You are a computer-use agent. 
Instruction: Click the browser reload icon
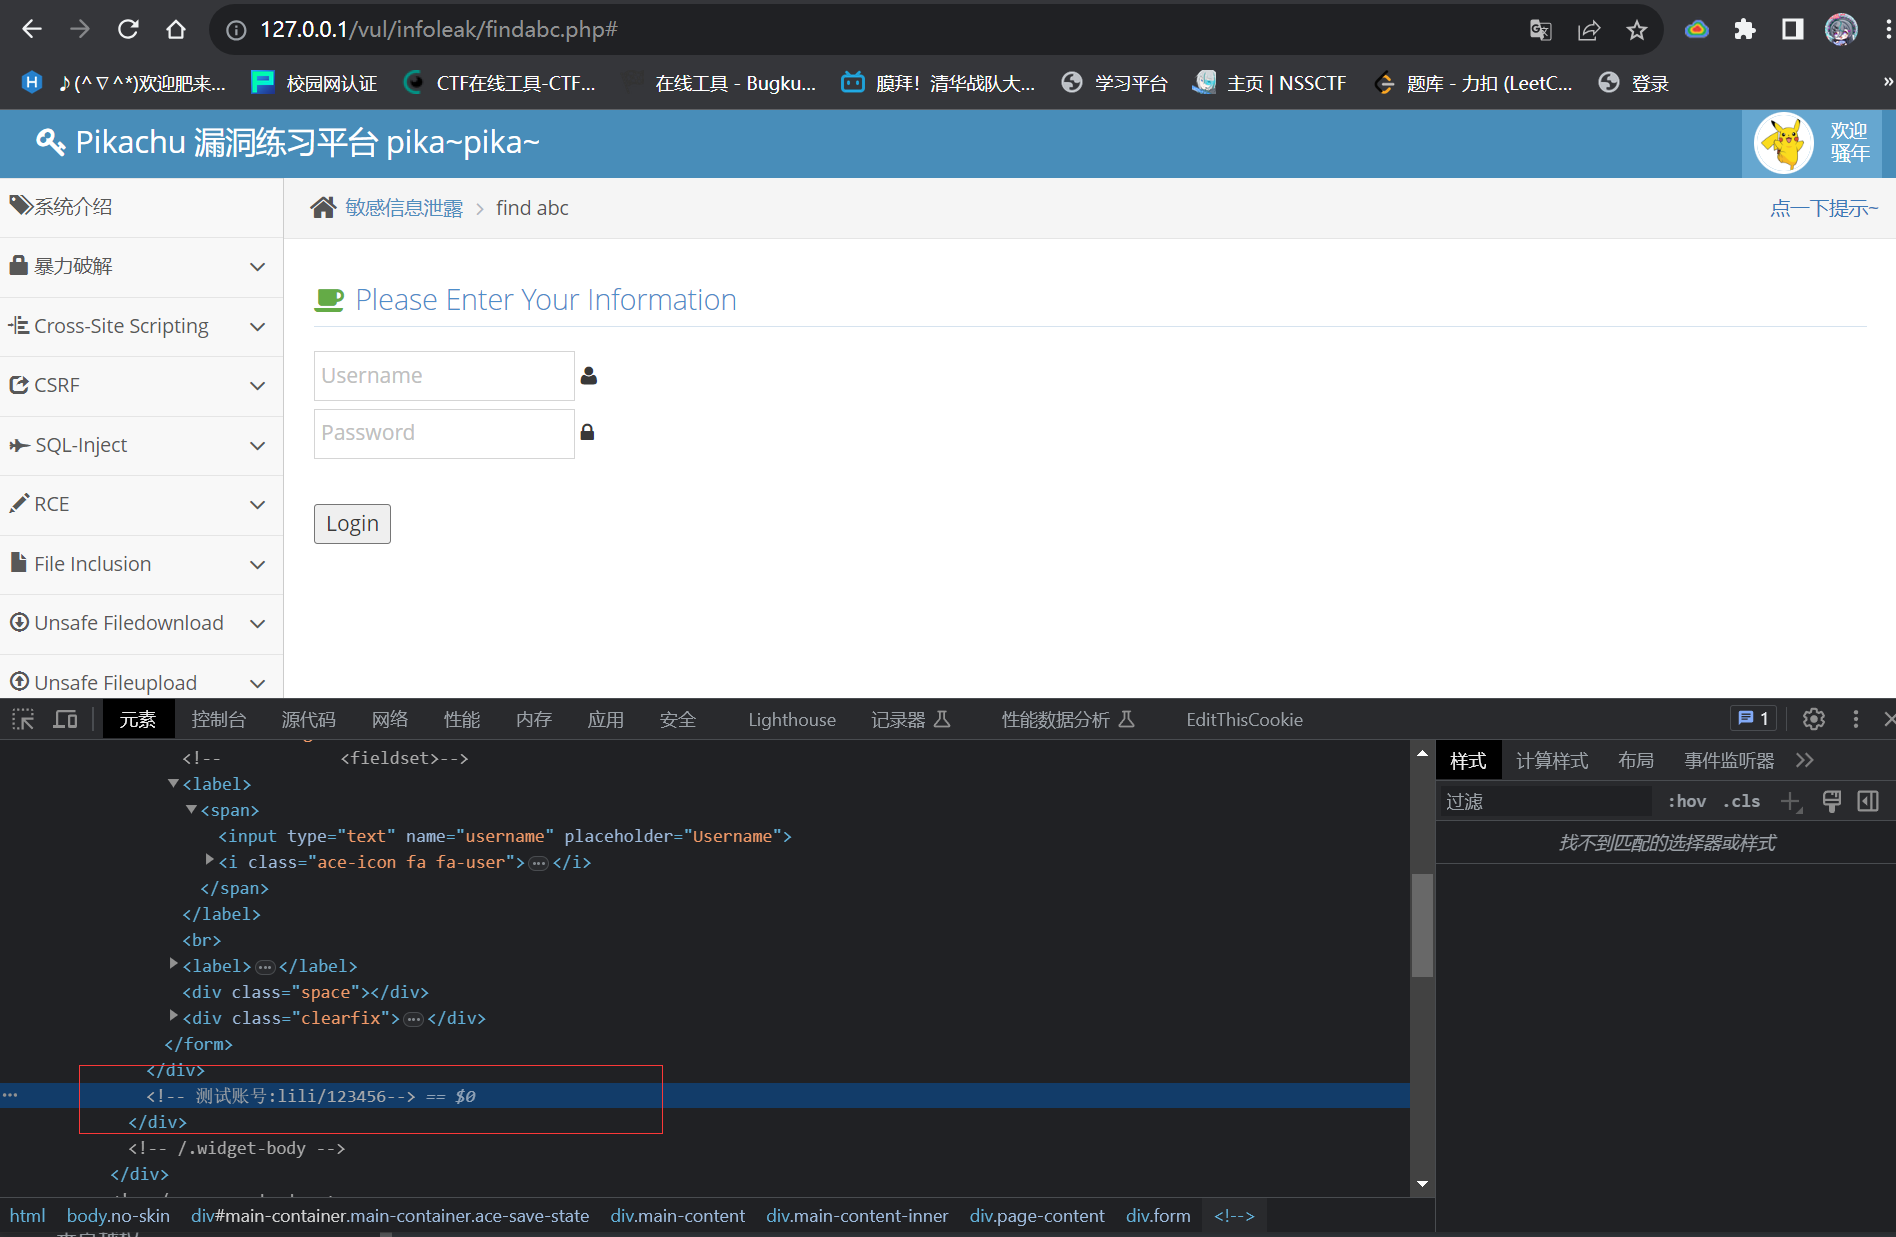128,29
